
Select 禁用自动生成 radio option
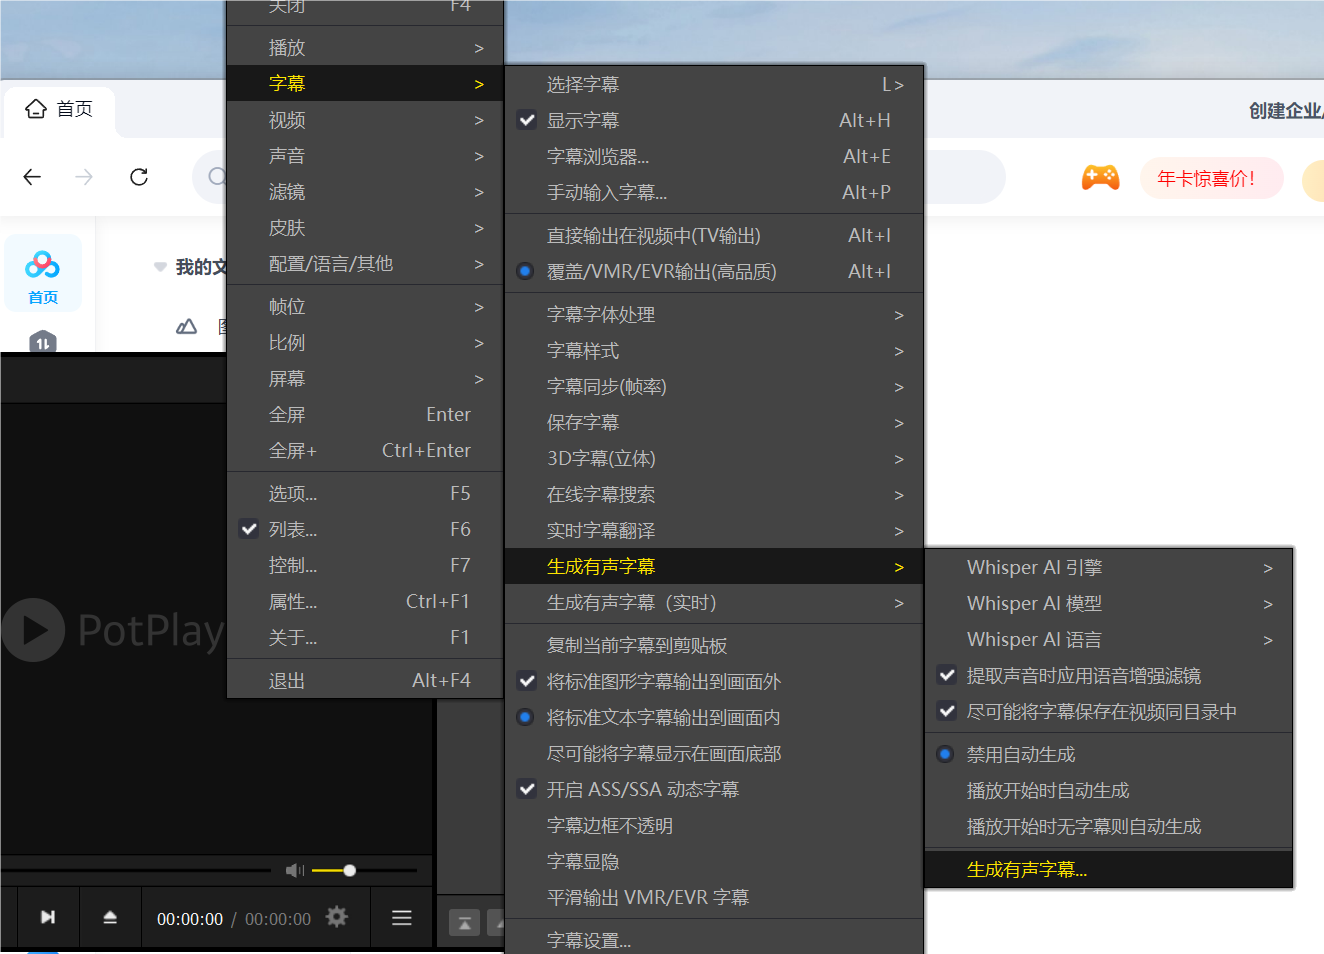tap(1109, 754)
